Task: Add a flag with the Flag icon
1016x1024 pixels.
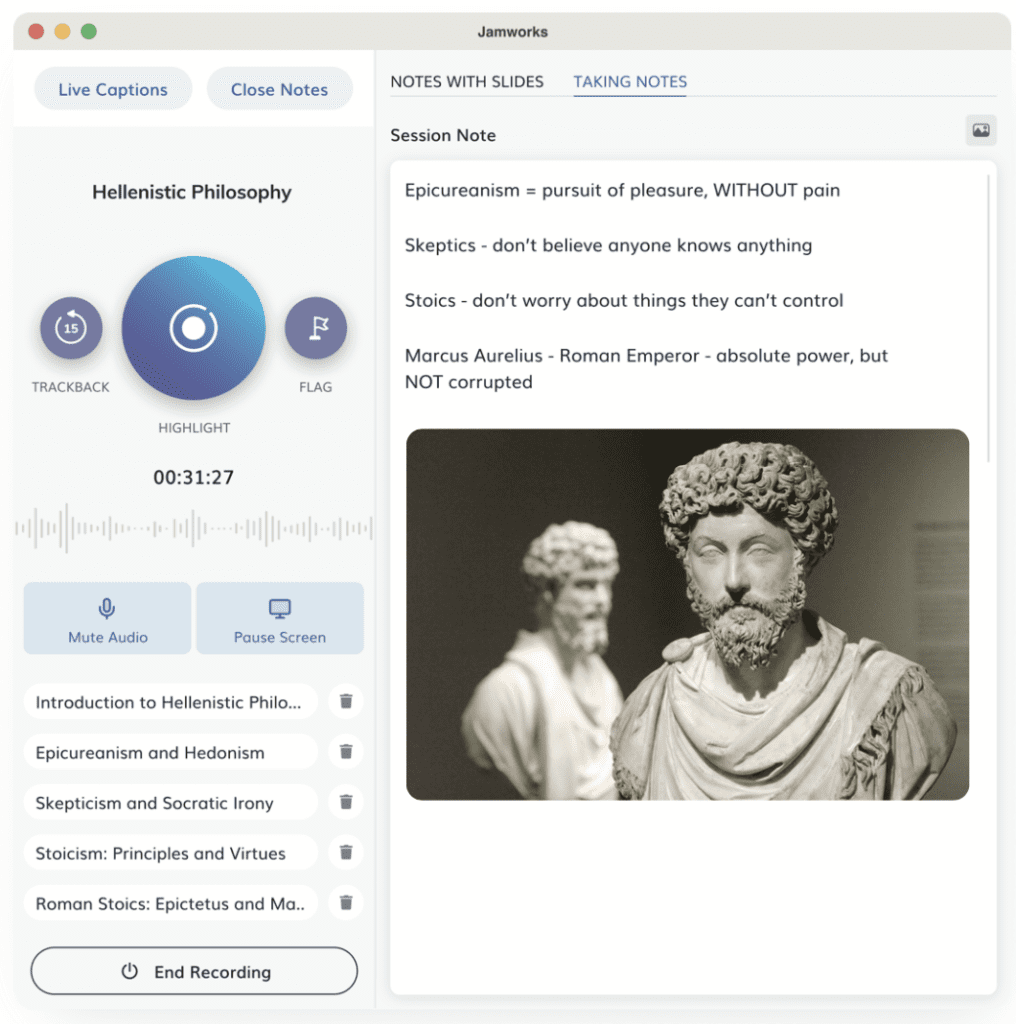Action: pos(316,327)
